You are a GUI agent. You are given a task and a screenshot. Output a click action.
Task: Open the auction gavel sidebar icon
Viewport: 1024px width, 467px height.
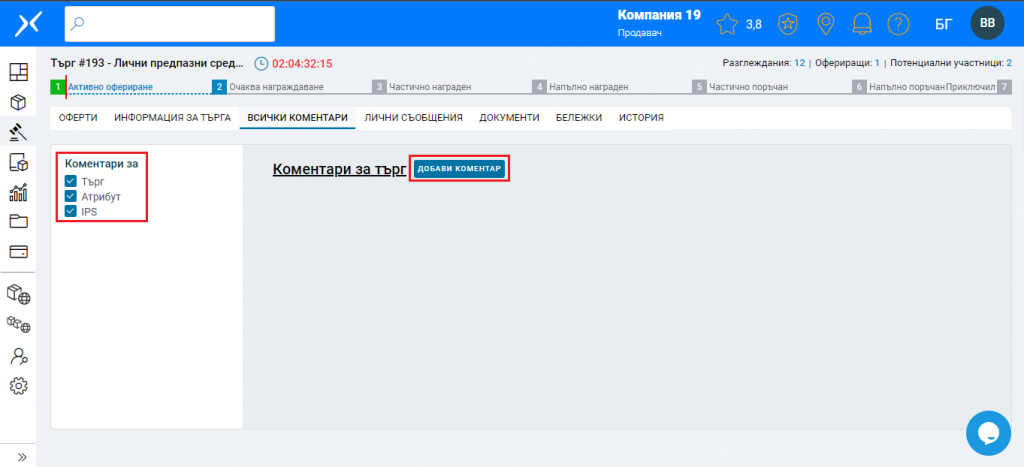click(18, 131)
